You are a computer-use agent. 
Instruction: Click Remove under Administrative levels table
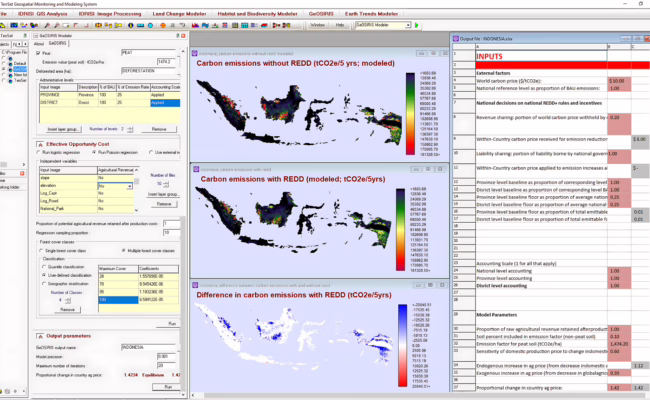(159, 129)
